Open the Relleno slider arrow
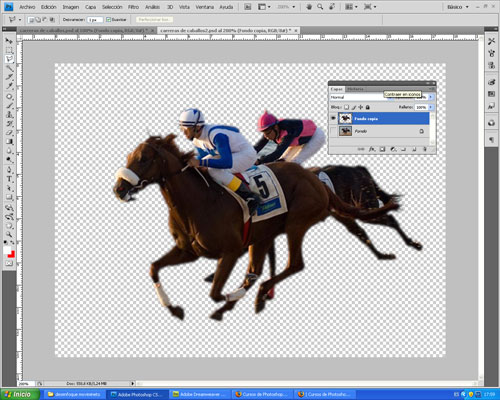Viewport: 500px width, 400px height. 431,107
